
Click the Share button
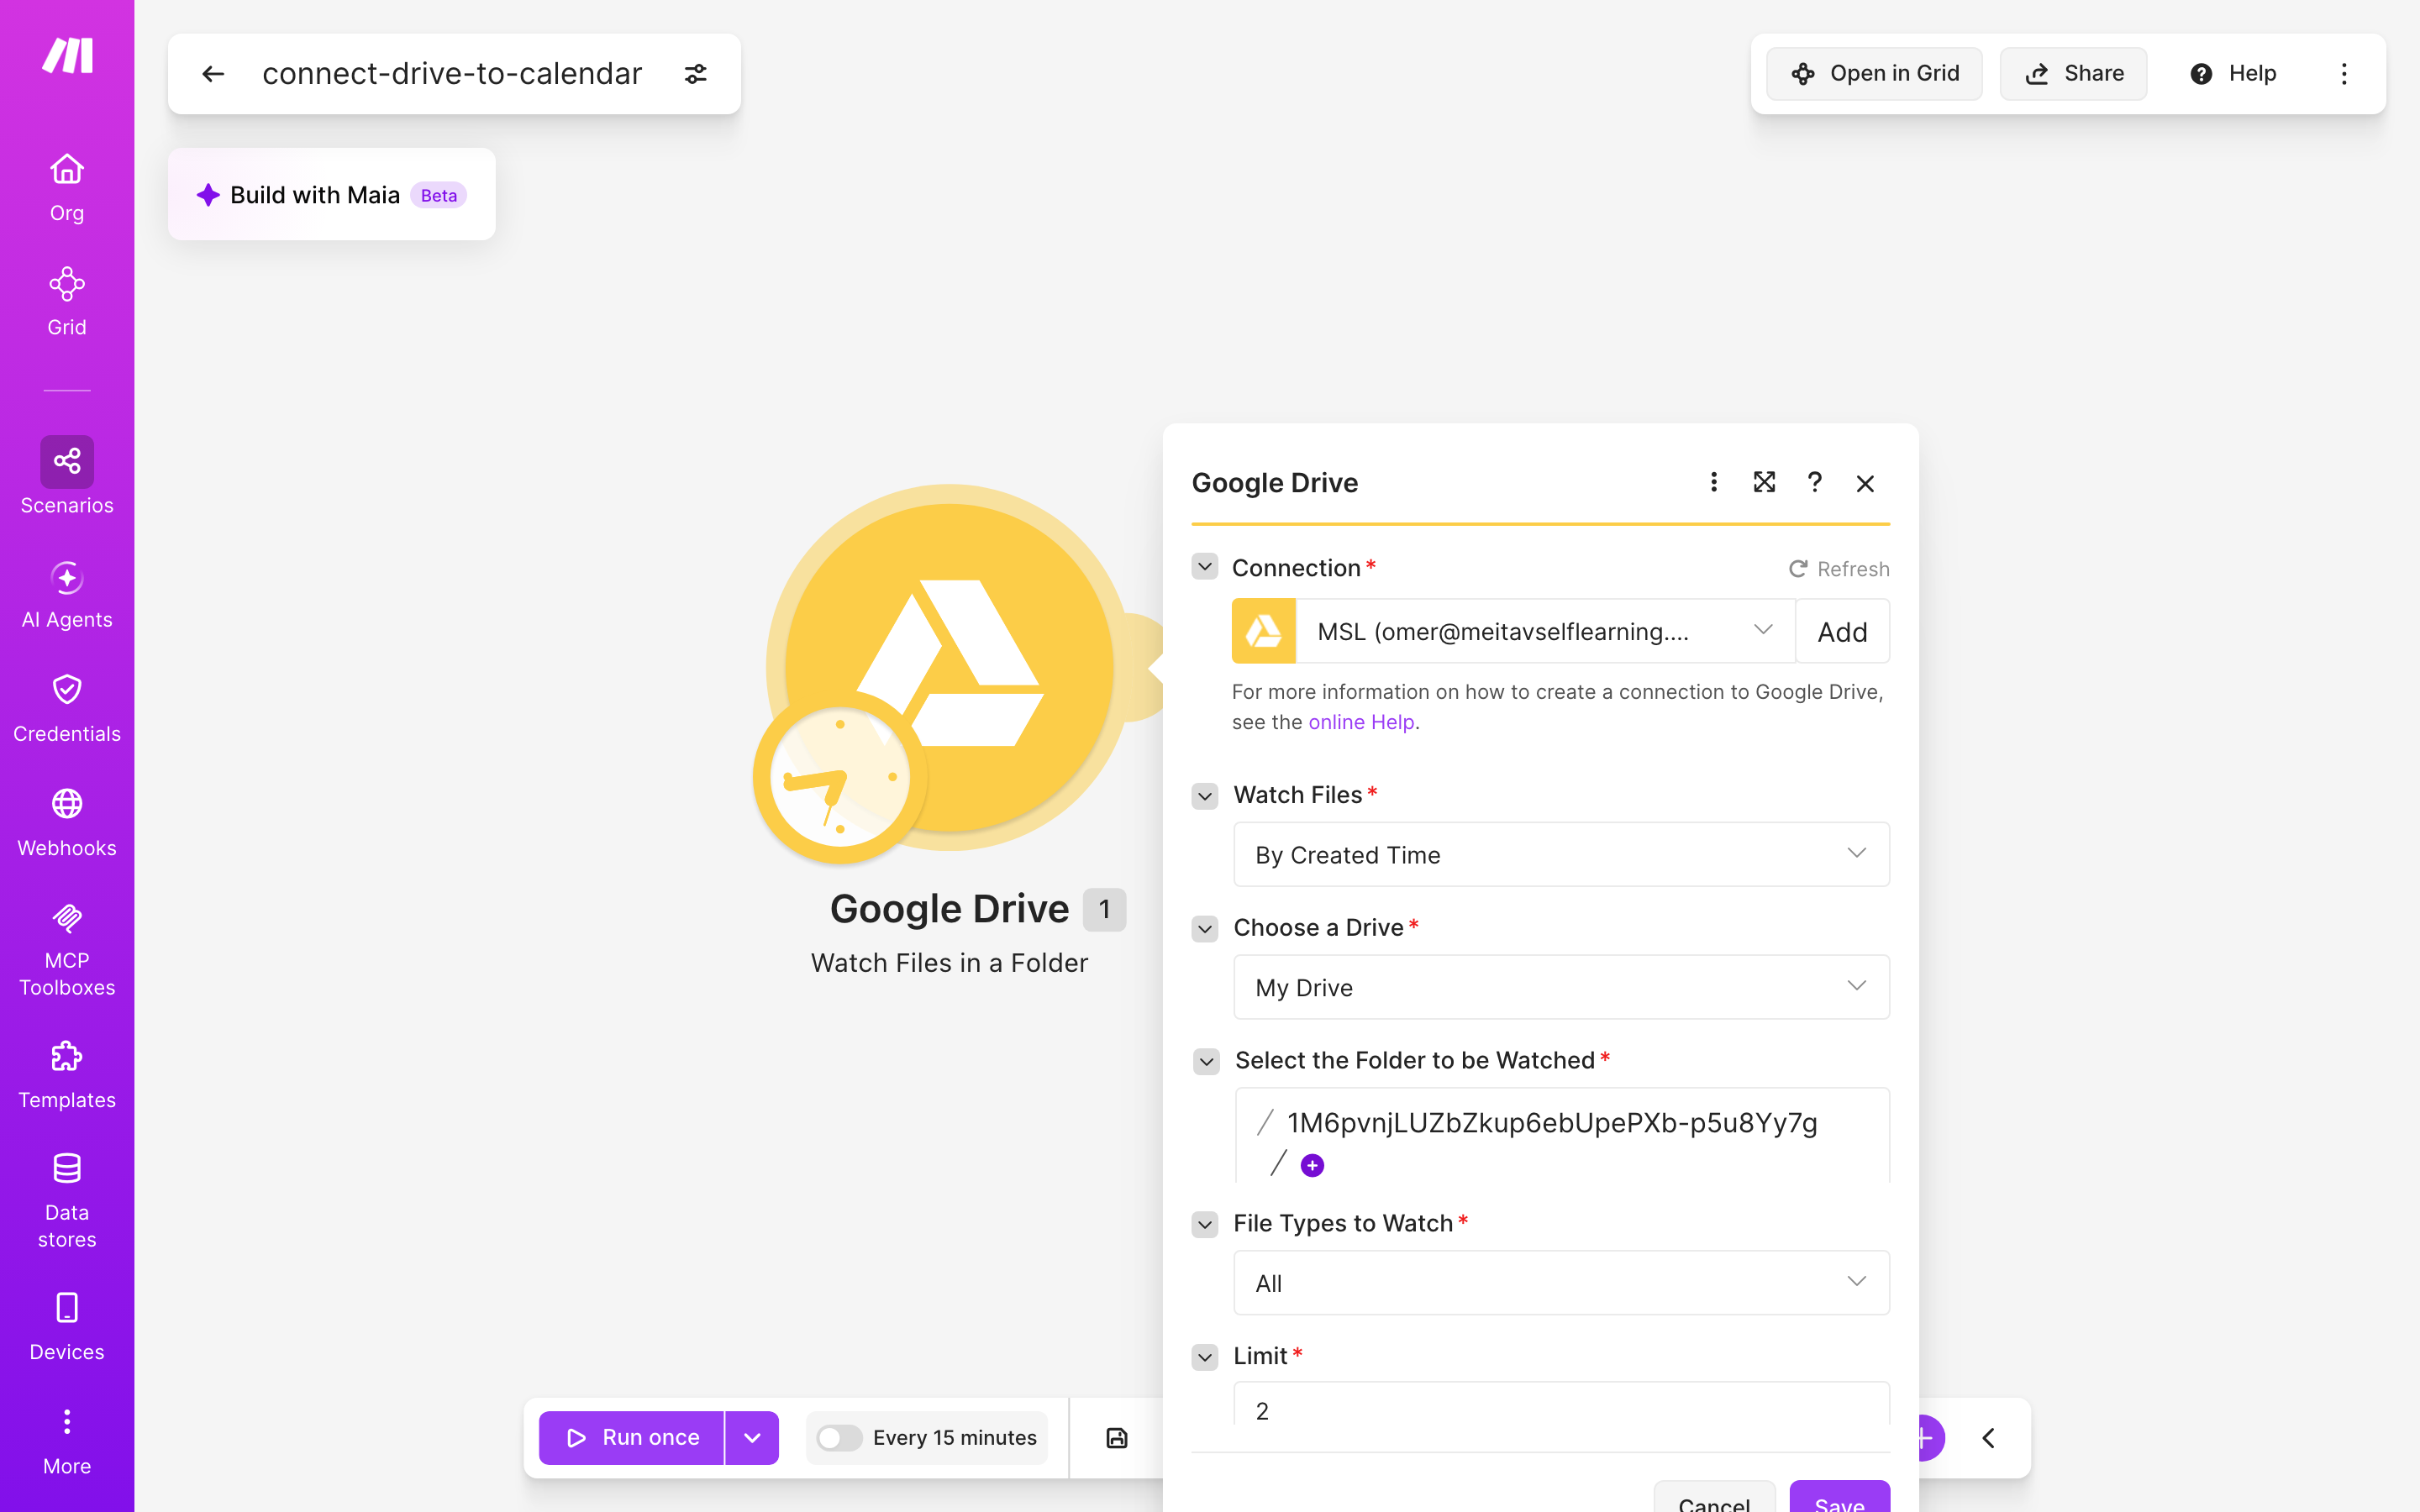pos(2073,74)
